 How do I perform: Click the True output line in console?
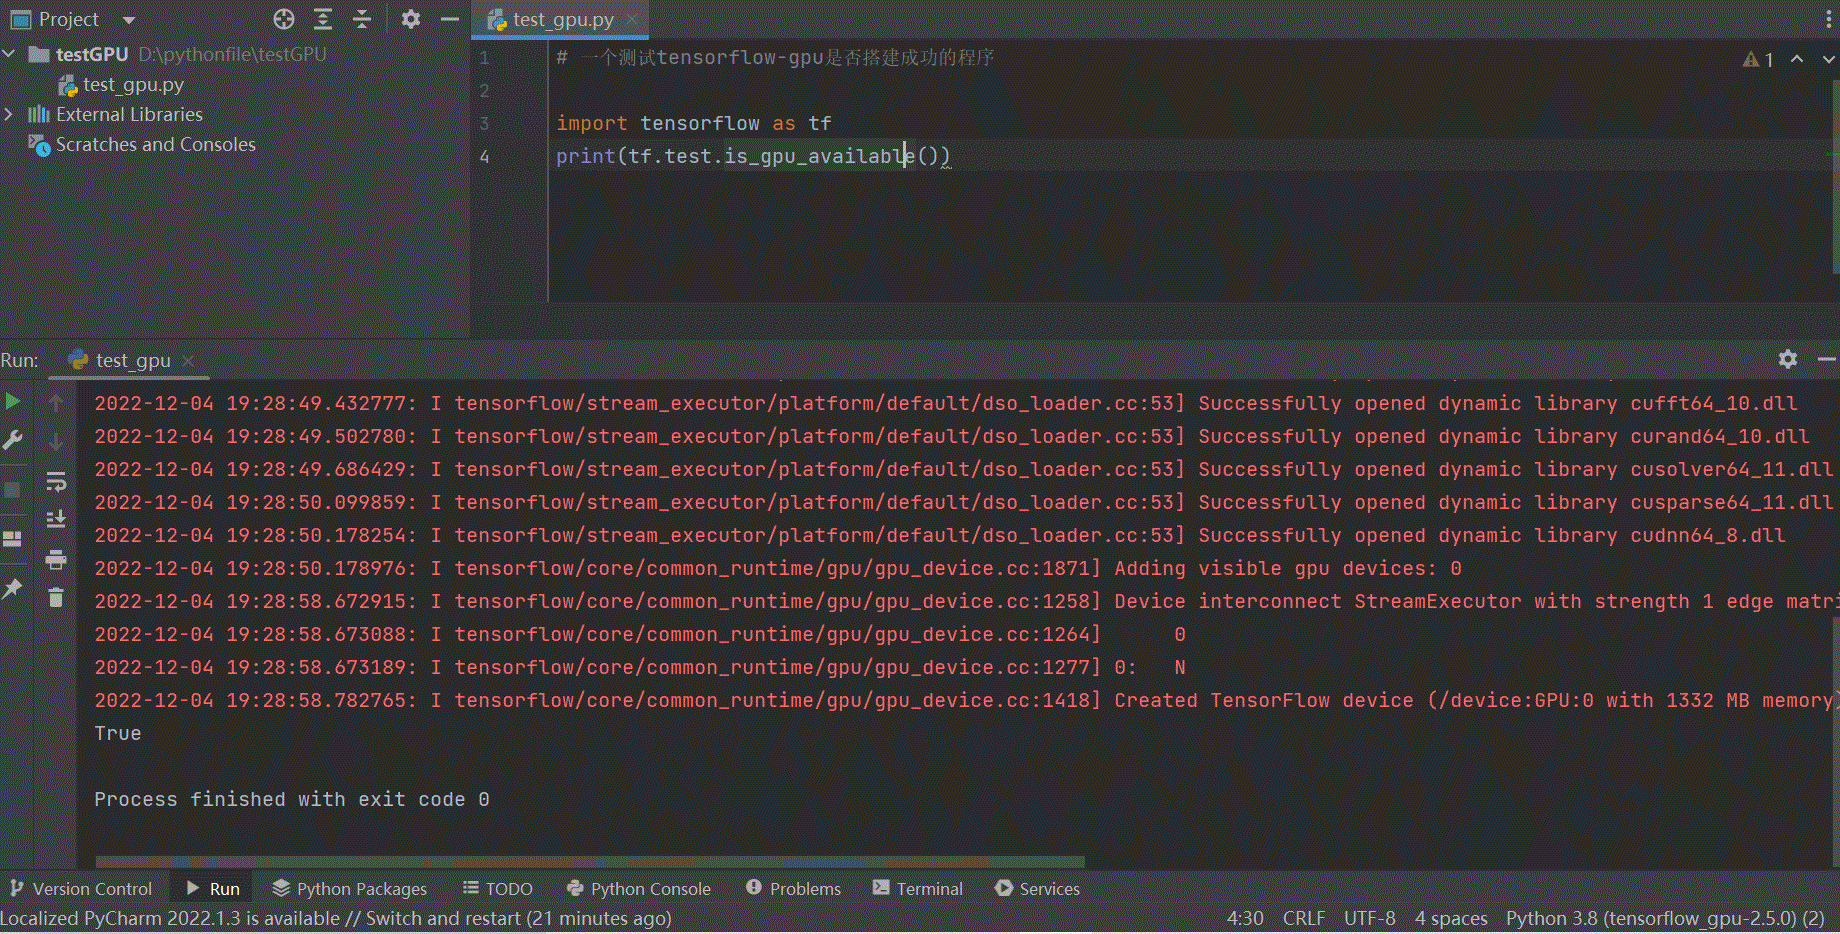coord(118,733)
